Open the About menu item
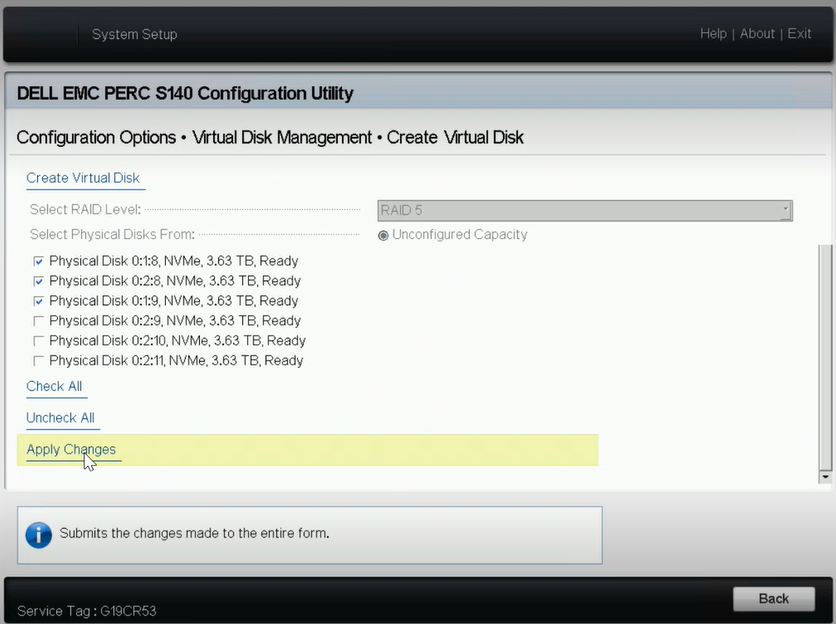 click(757, 34)
